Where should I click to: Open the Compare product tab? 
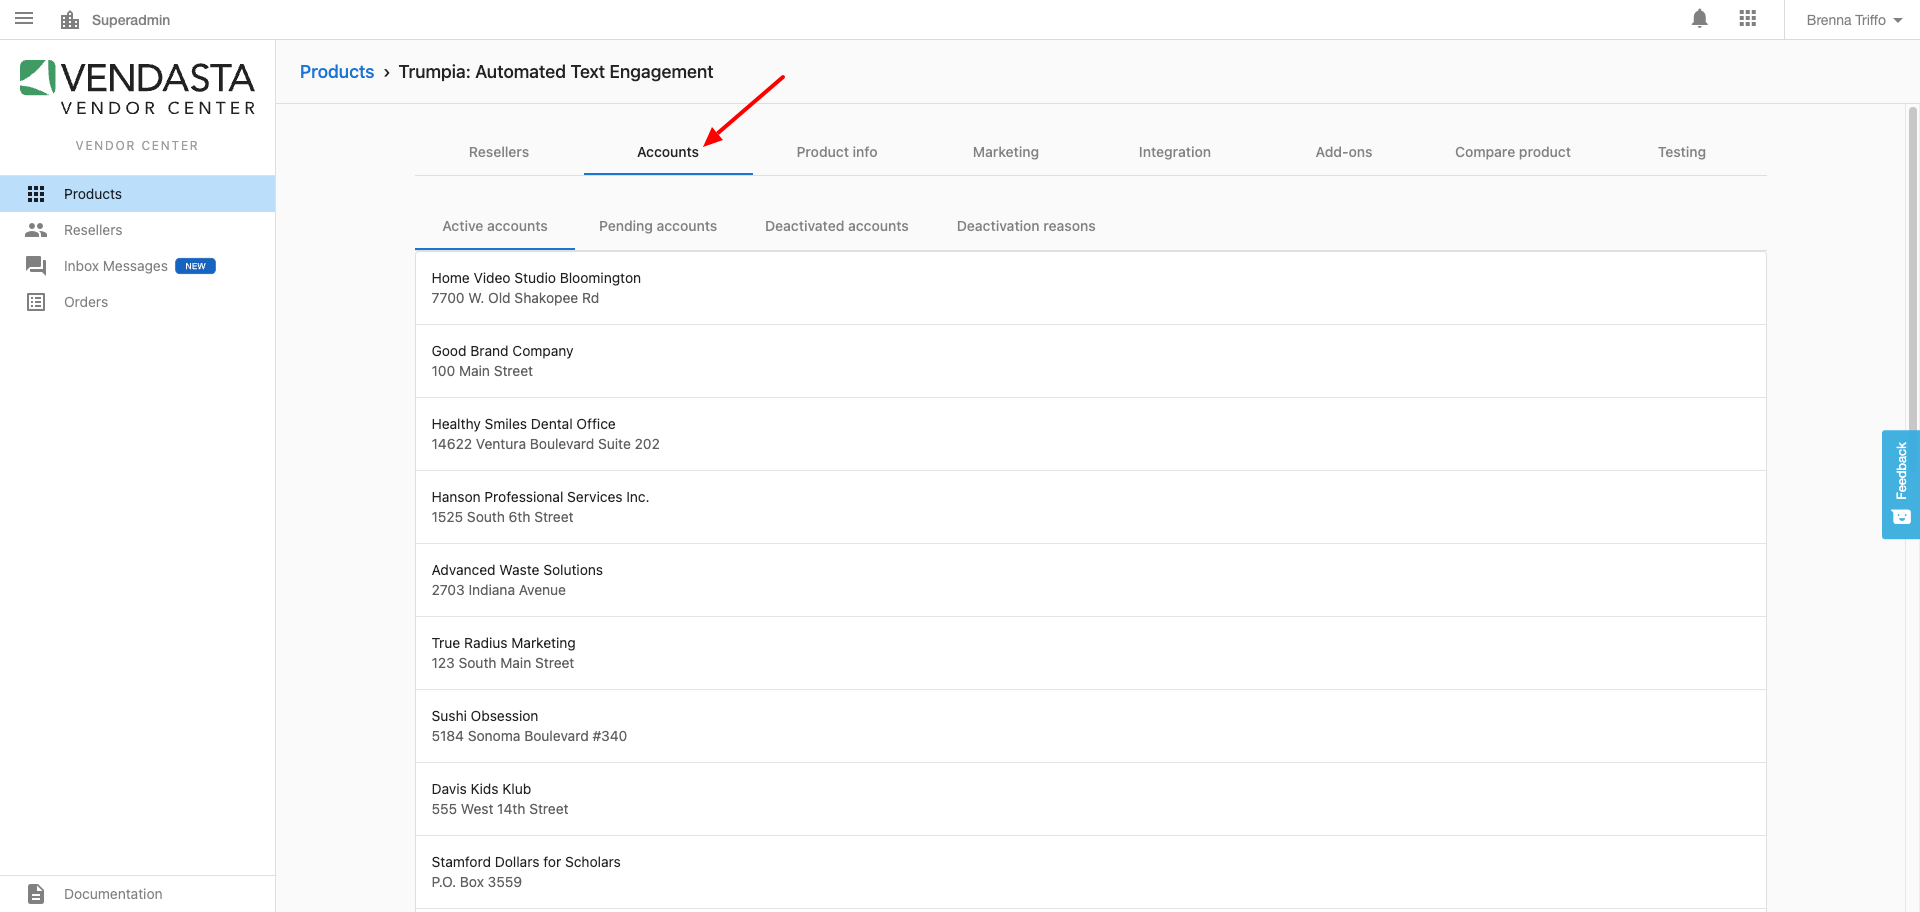[x=1513, y=152]
